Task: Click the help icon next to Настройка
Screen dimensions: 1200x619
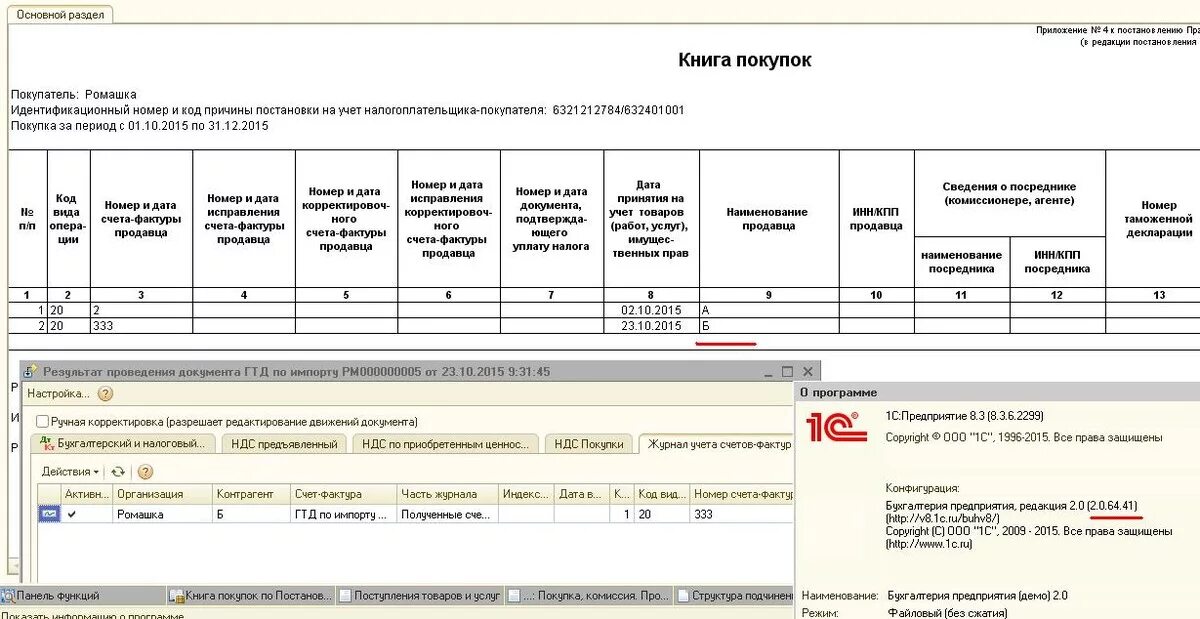Action: tap(105, 394)
